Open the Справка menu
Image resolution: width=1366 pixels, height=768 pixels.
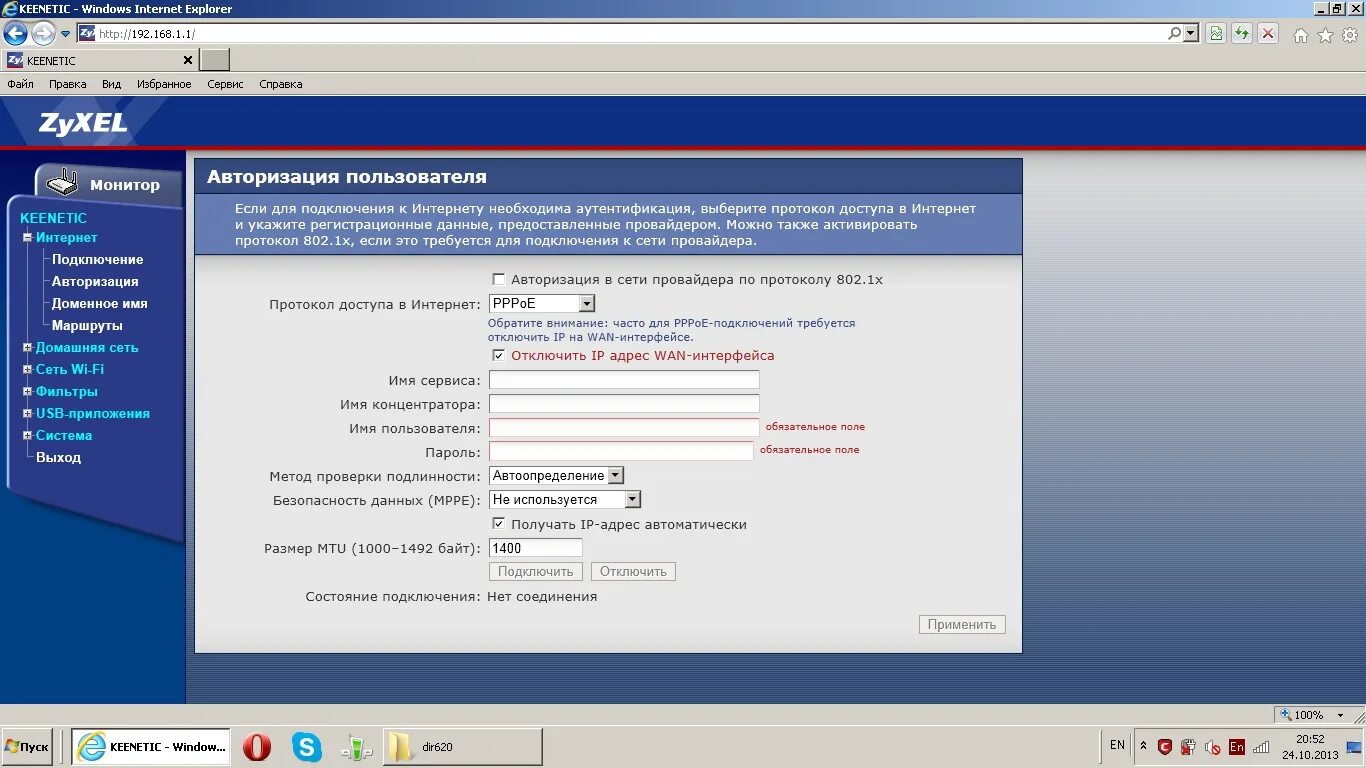(x=281, y=84)
